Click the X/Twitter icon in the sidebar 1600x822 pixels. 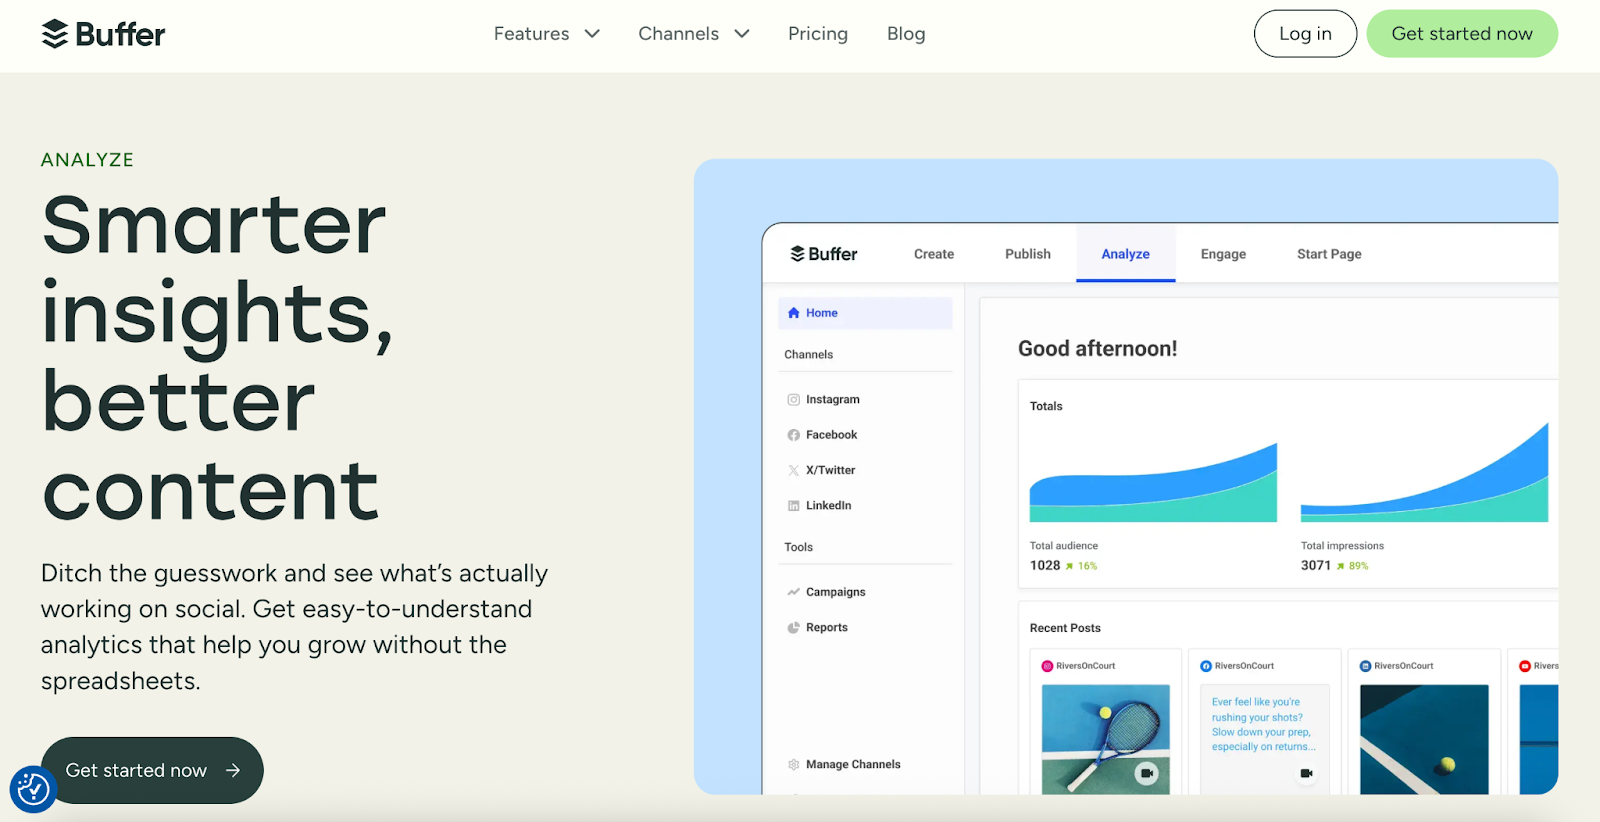click(x=794, y=470)
